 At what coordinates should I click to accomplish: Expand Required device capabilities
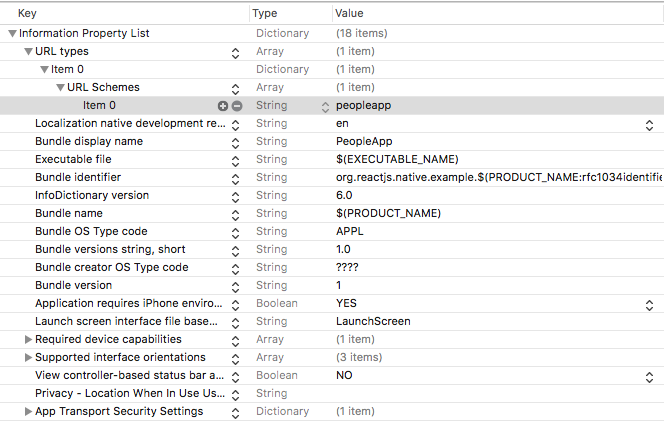[28, 340]
